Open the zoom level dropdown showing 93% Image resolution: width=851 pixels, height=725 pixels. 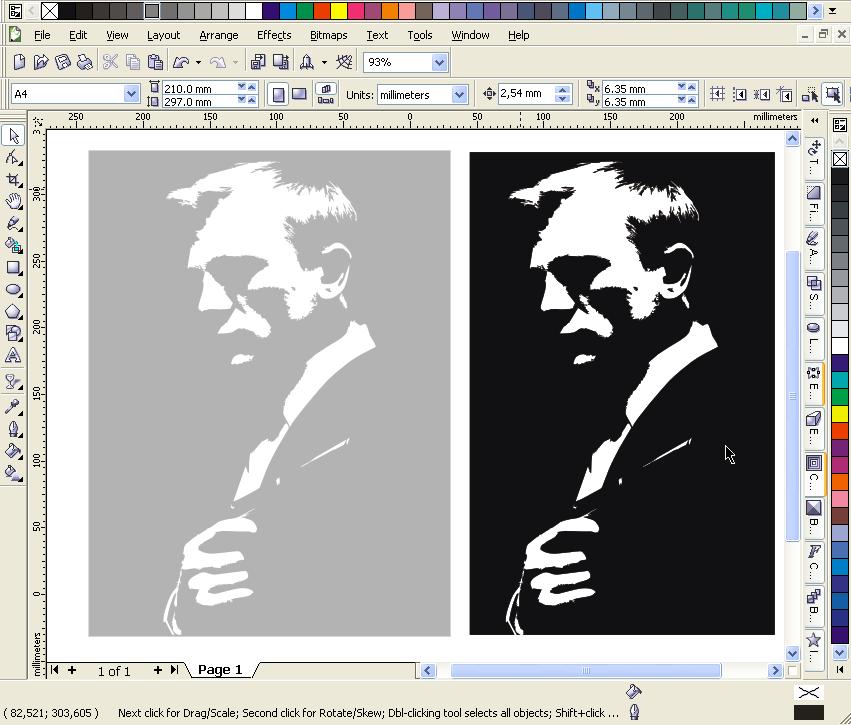(439, 62)
